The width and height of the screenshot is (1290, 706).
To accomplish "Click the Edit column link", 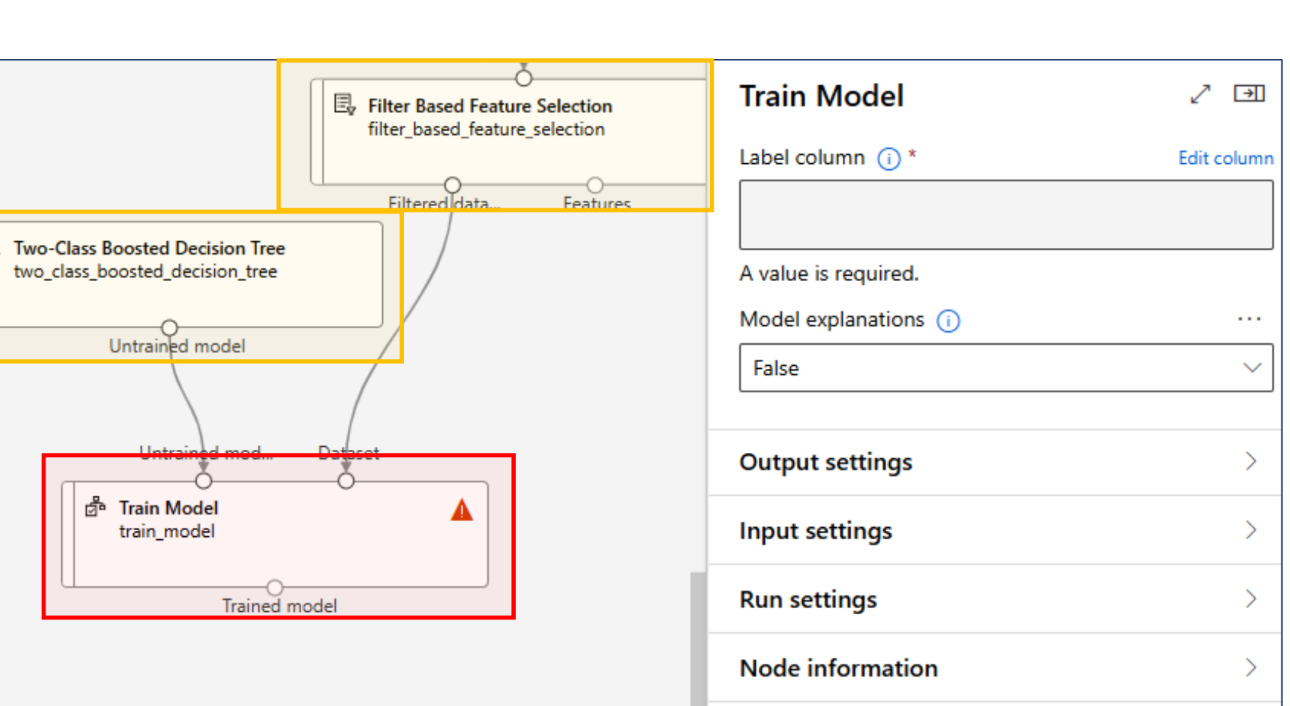I will [1225, 158].
